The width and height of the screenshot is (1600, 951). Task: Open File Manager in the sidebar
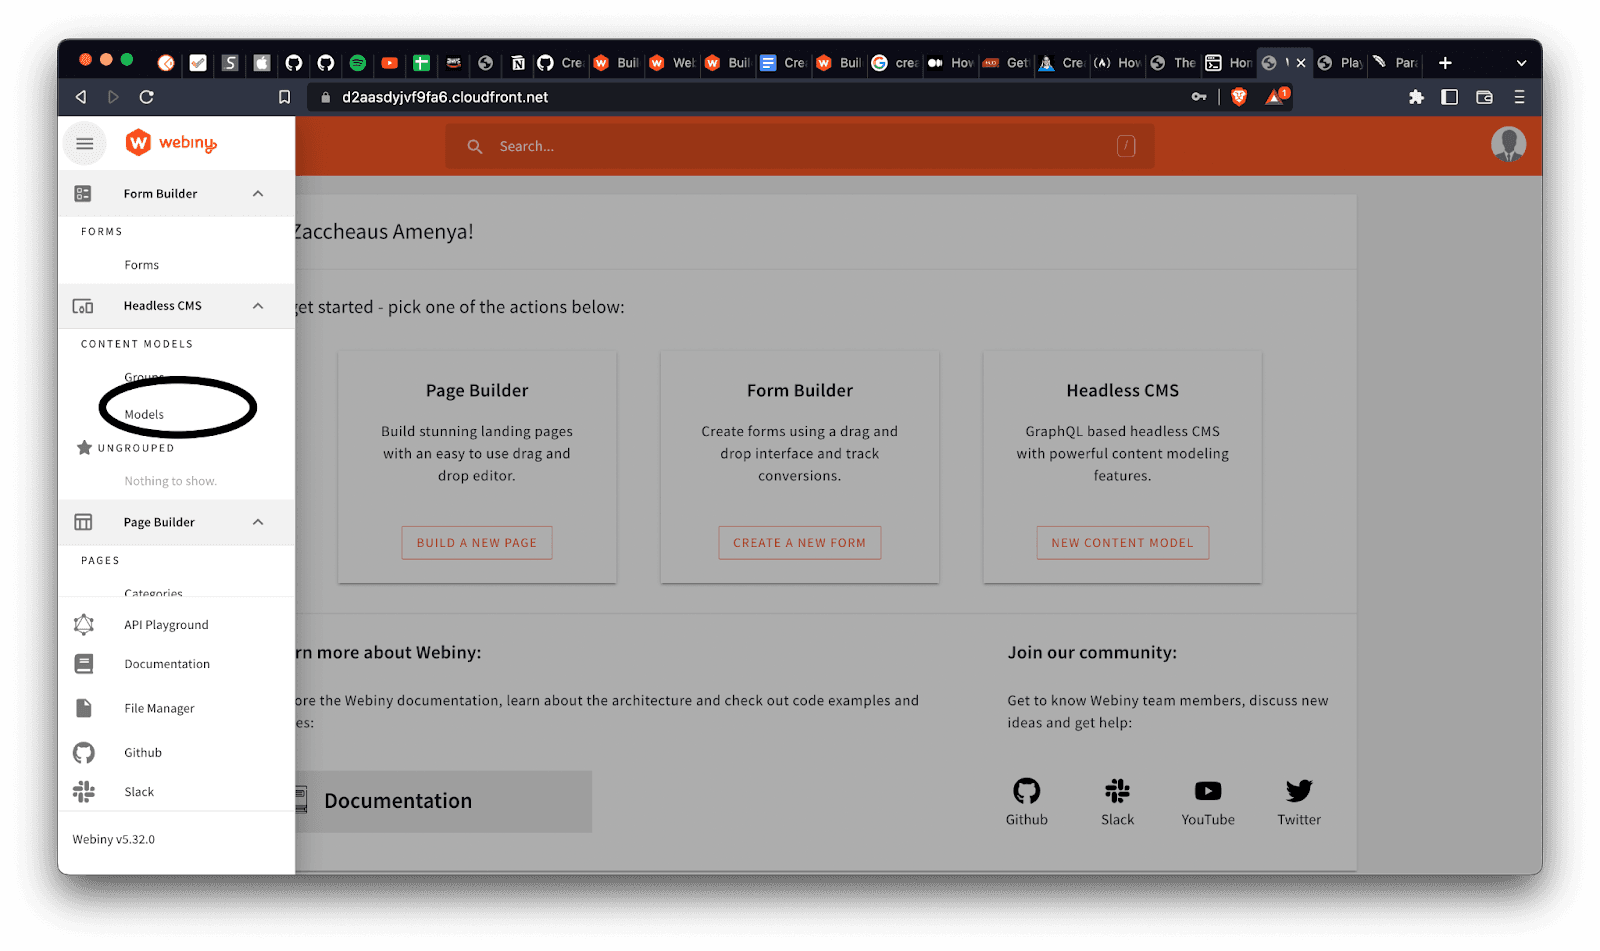(x=159, y=709)
